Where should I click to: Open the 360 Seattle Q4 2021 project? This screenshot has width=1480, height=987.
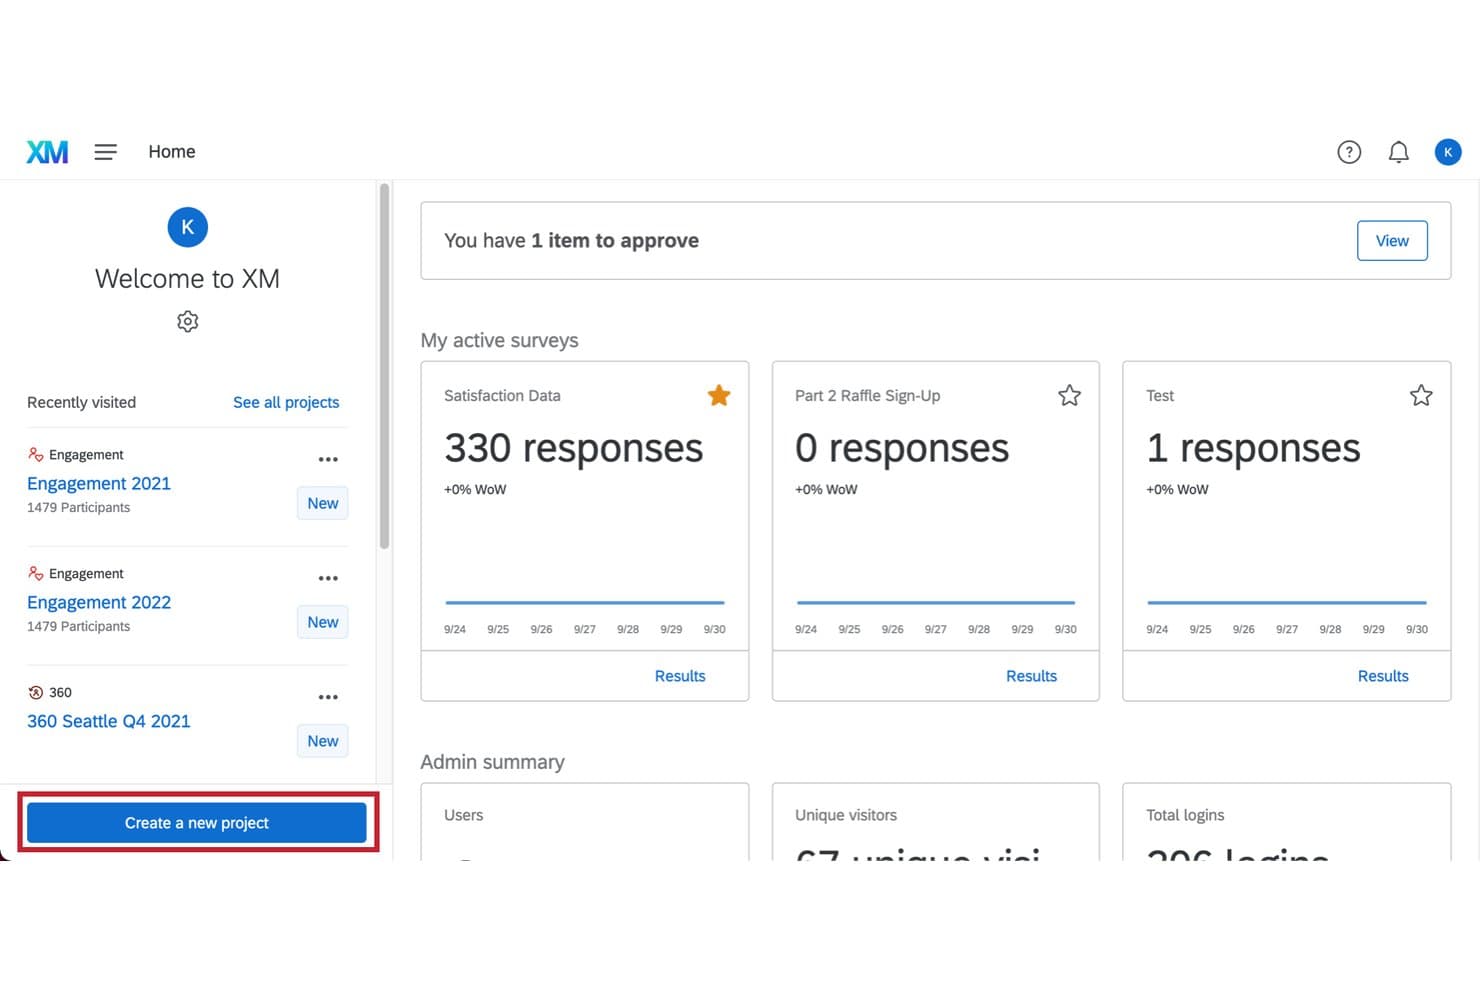tap(108, 722)
